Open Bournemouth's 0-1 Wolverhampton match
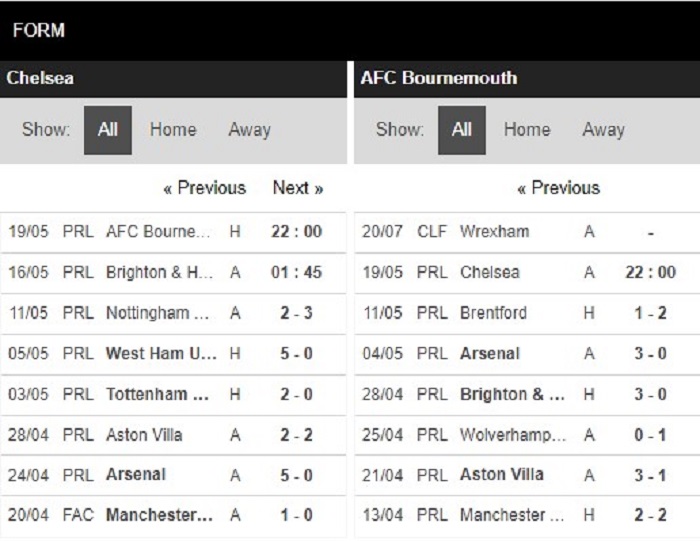This screenshot has width=700, height=541. pos(527,435)
